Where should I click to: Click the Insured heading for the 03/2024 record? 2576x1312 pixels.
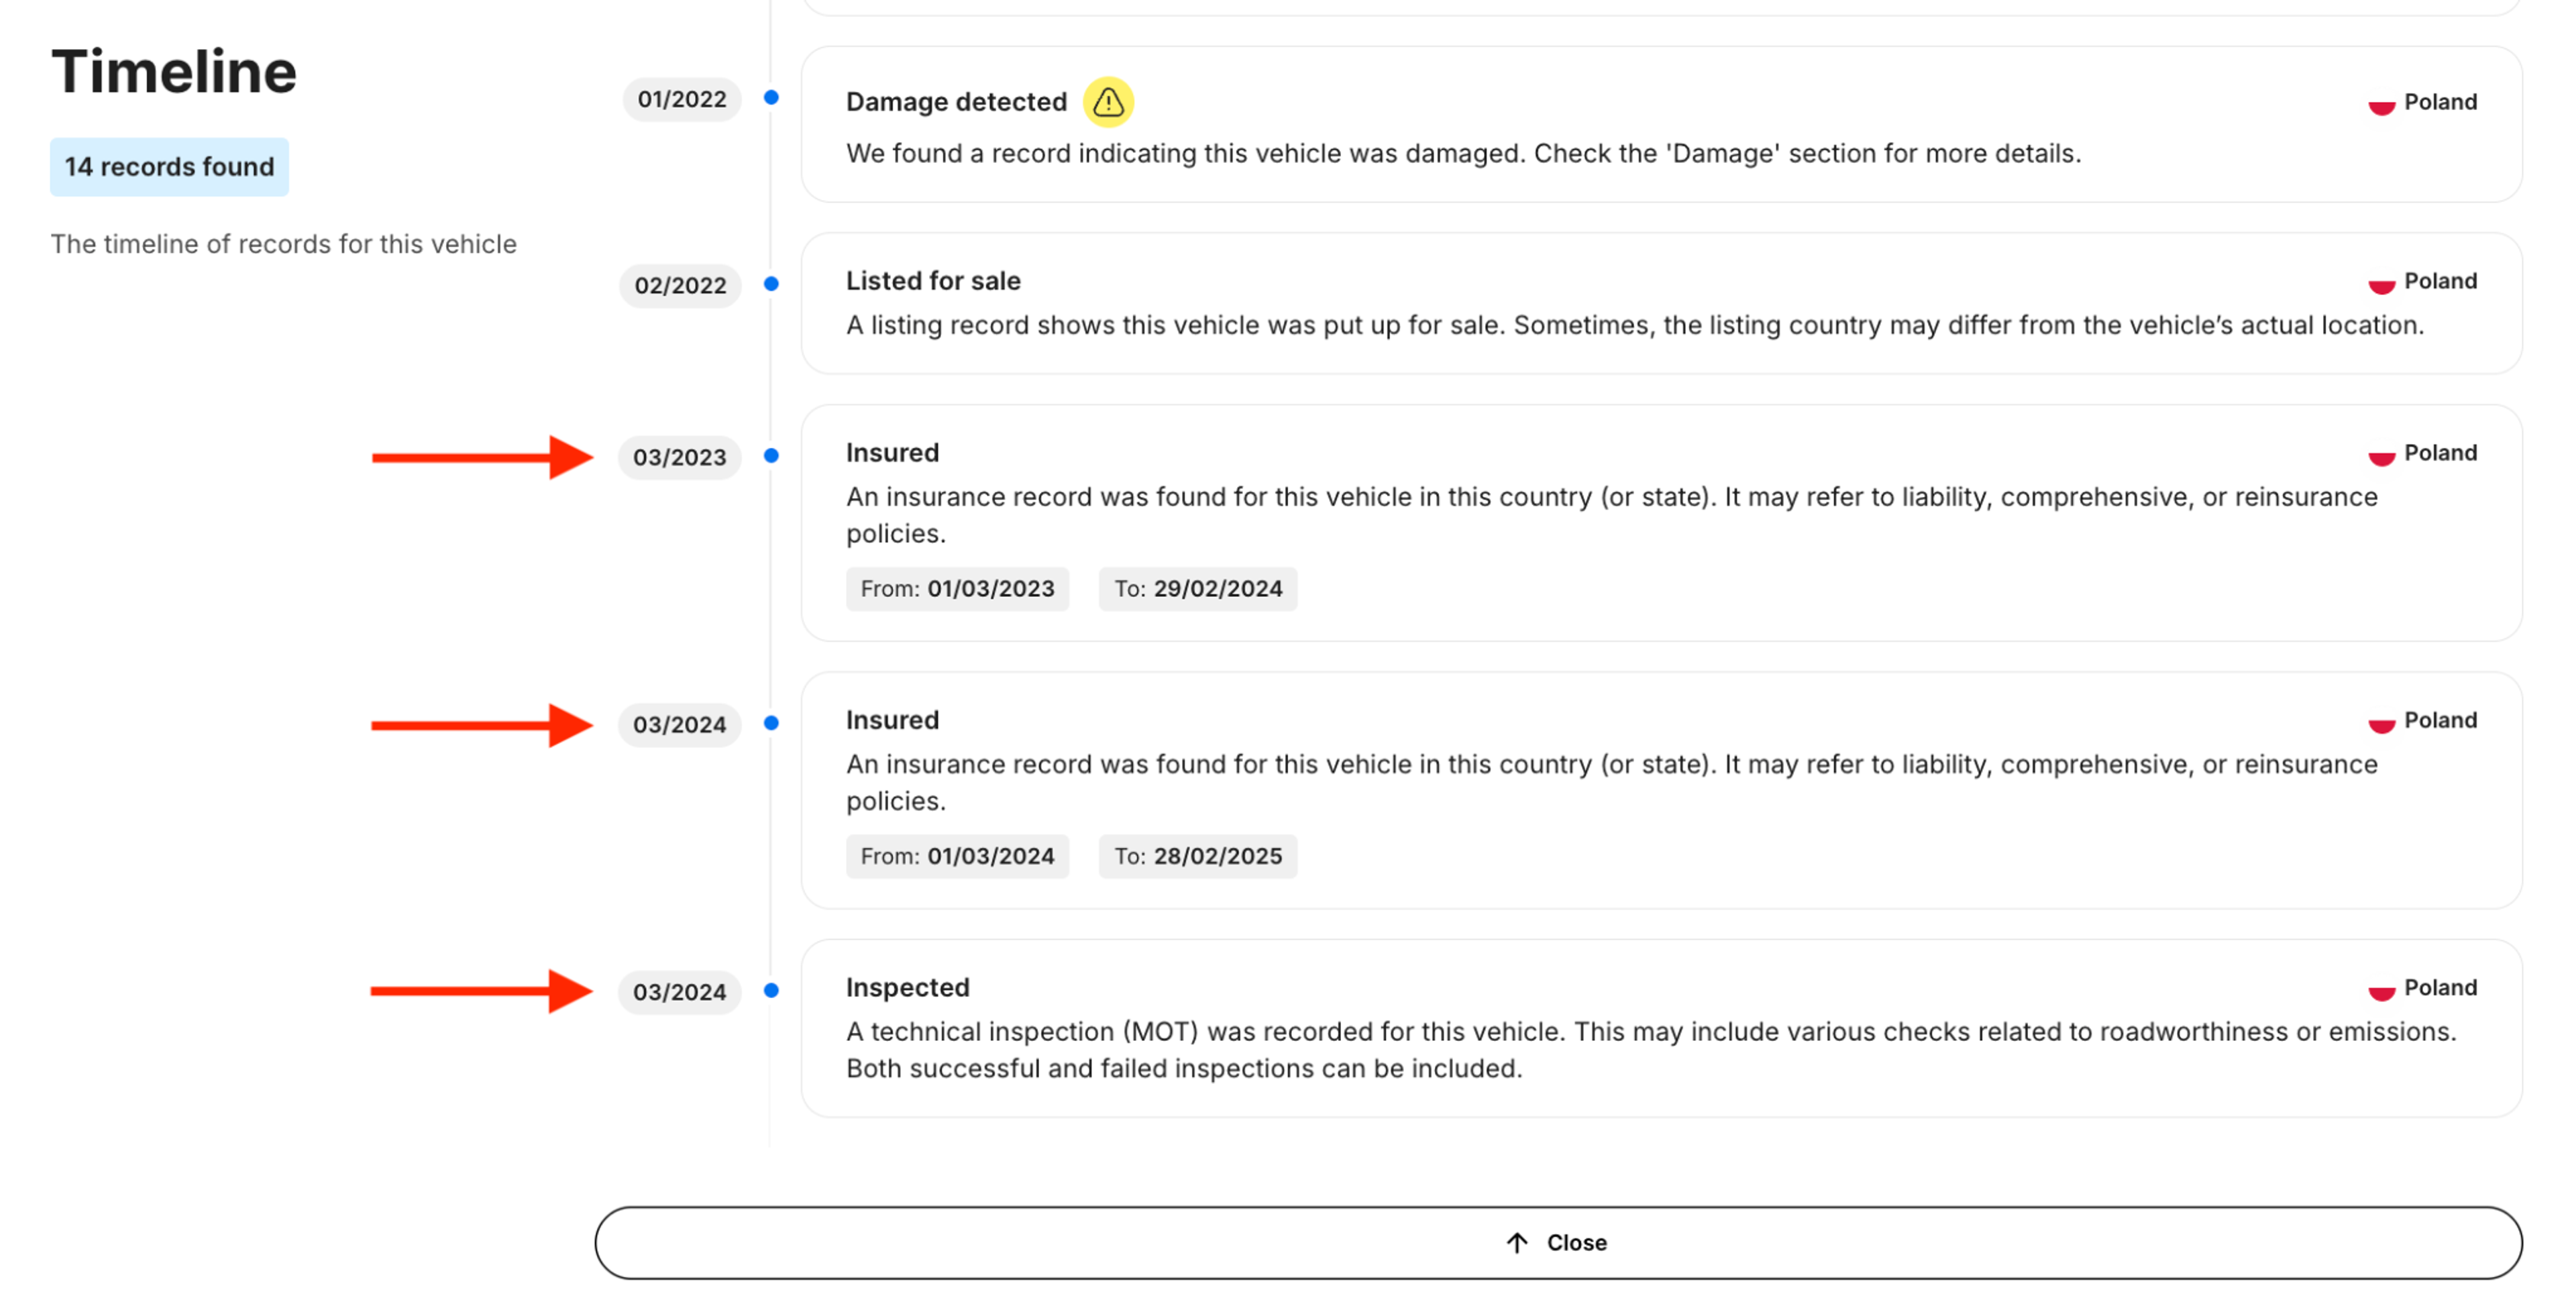pos(892,720)
